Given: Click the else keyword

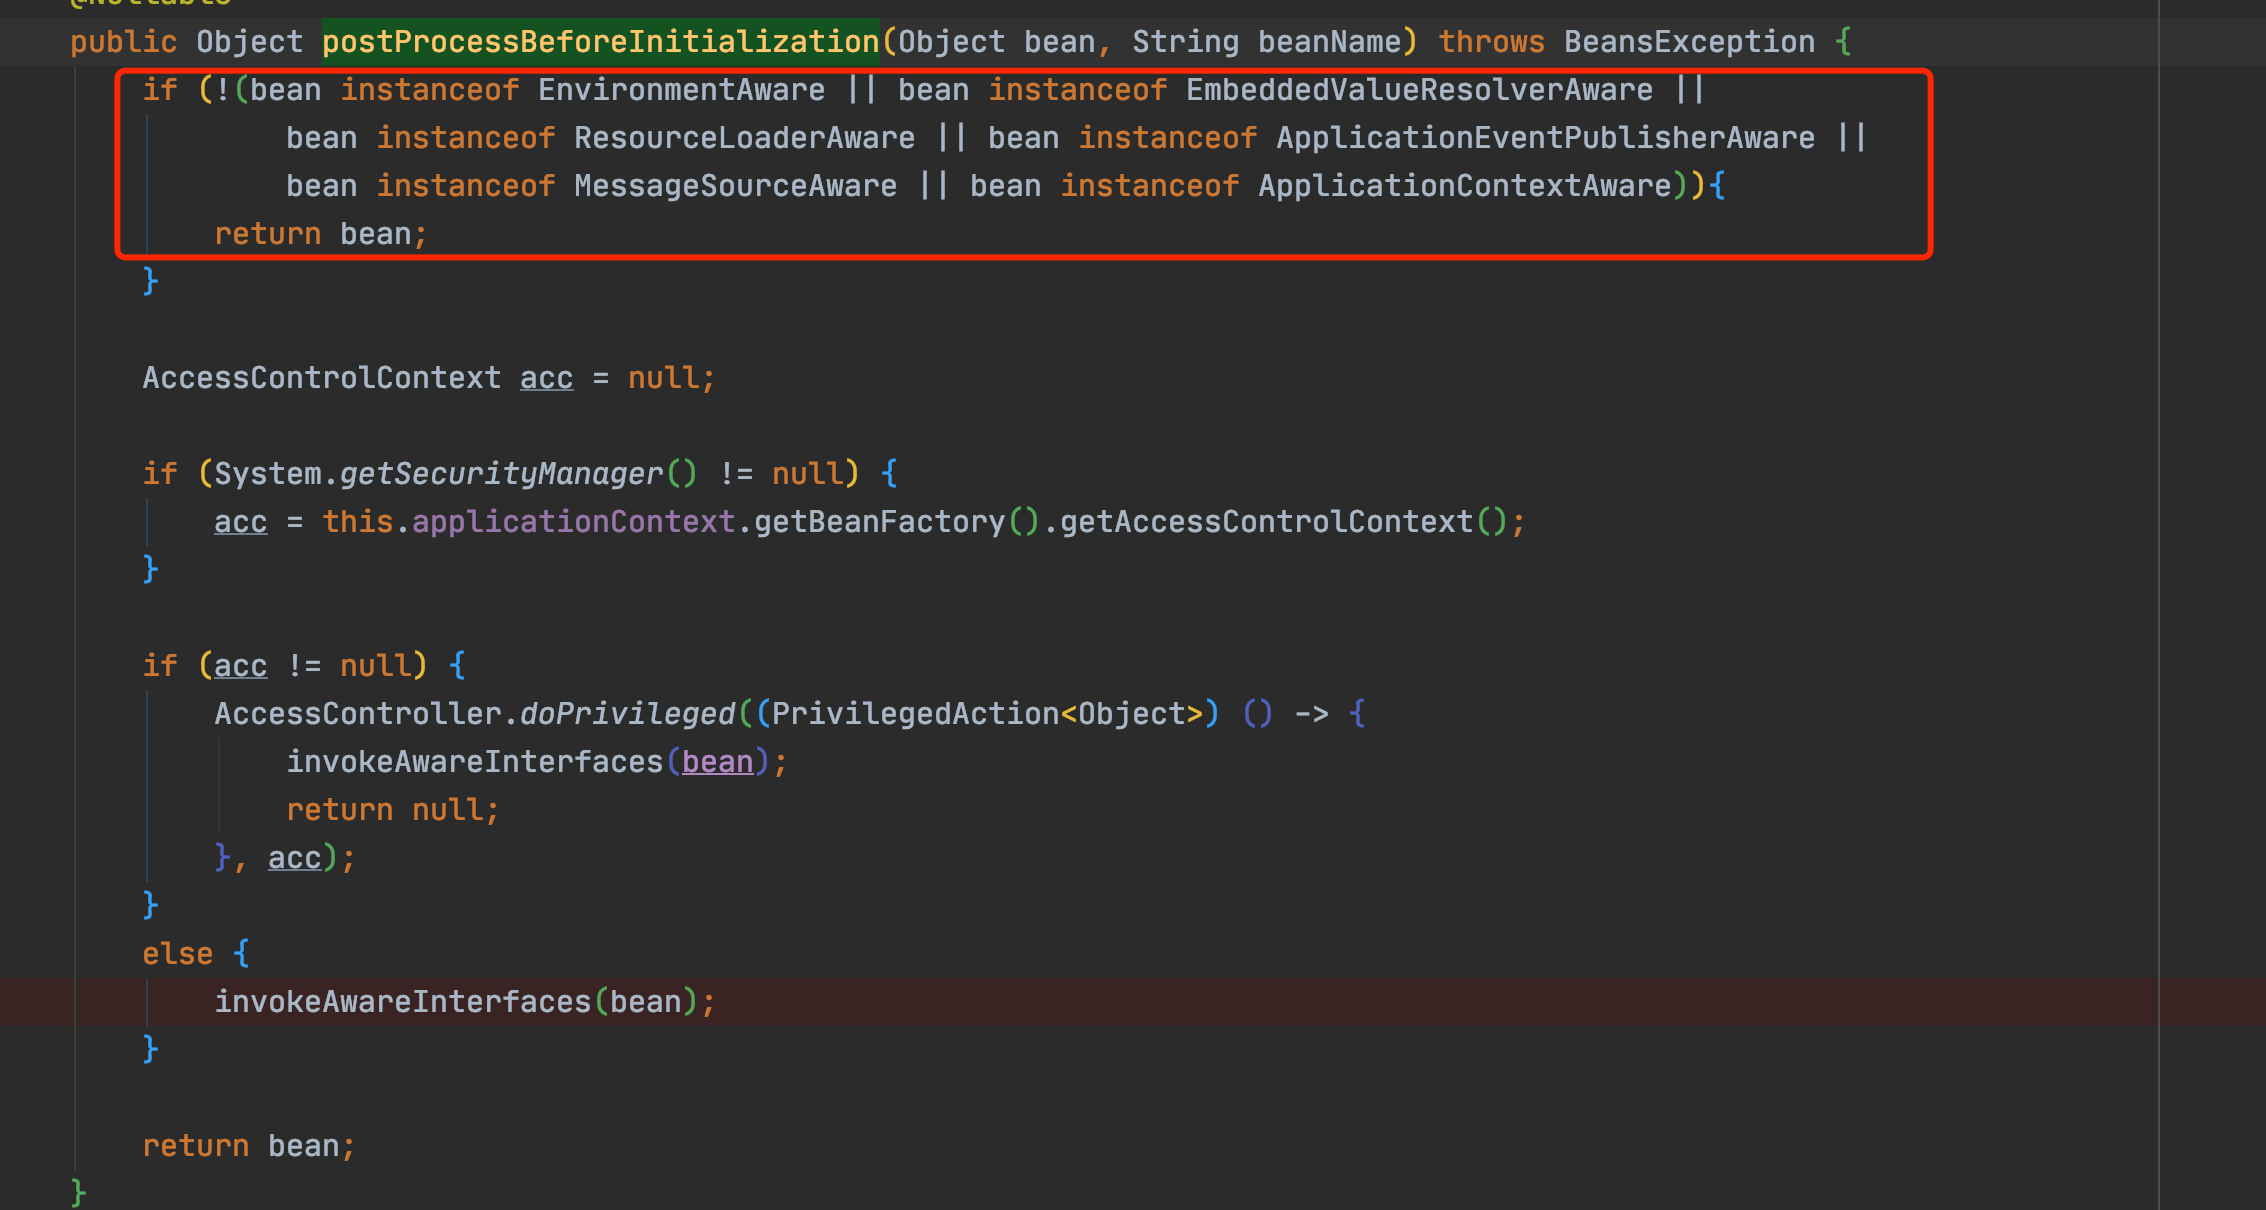Looking at the screenshot, I should (177, 954).
